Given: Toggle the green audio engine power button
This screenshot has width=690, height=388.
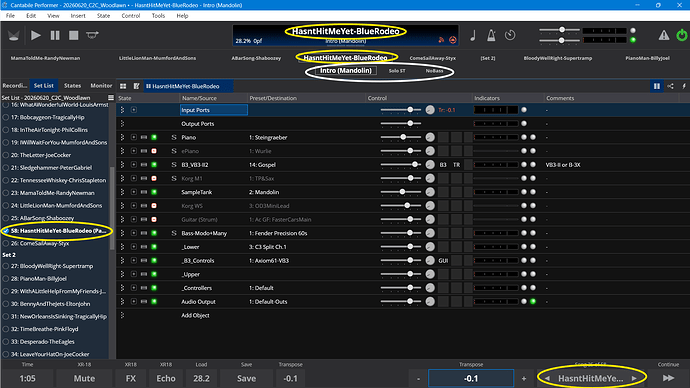Looking at the screenshot, I should click(x=681, y=35).
